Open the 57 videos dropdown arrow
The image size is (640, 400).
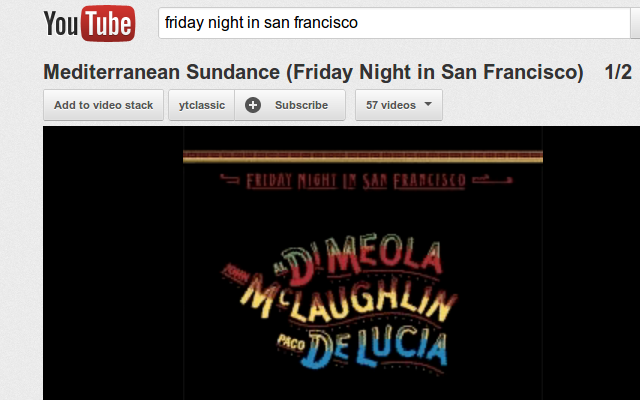pyautogui.click(x=428, y=104)
